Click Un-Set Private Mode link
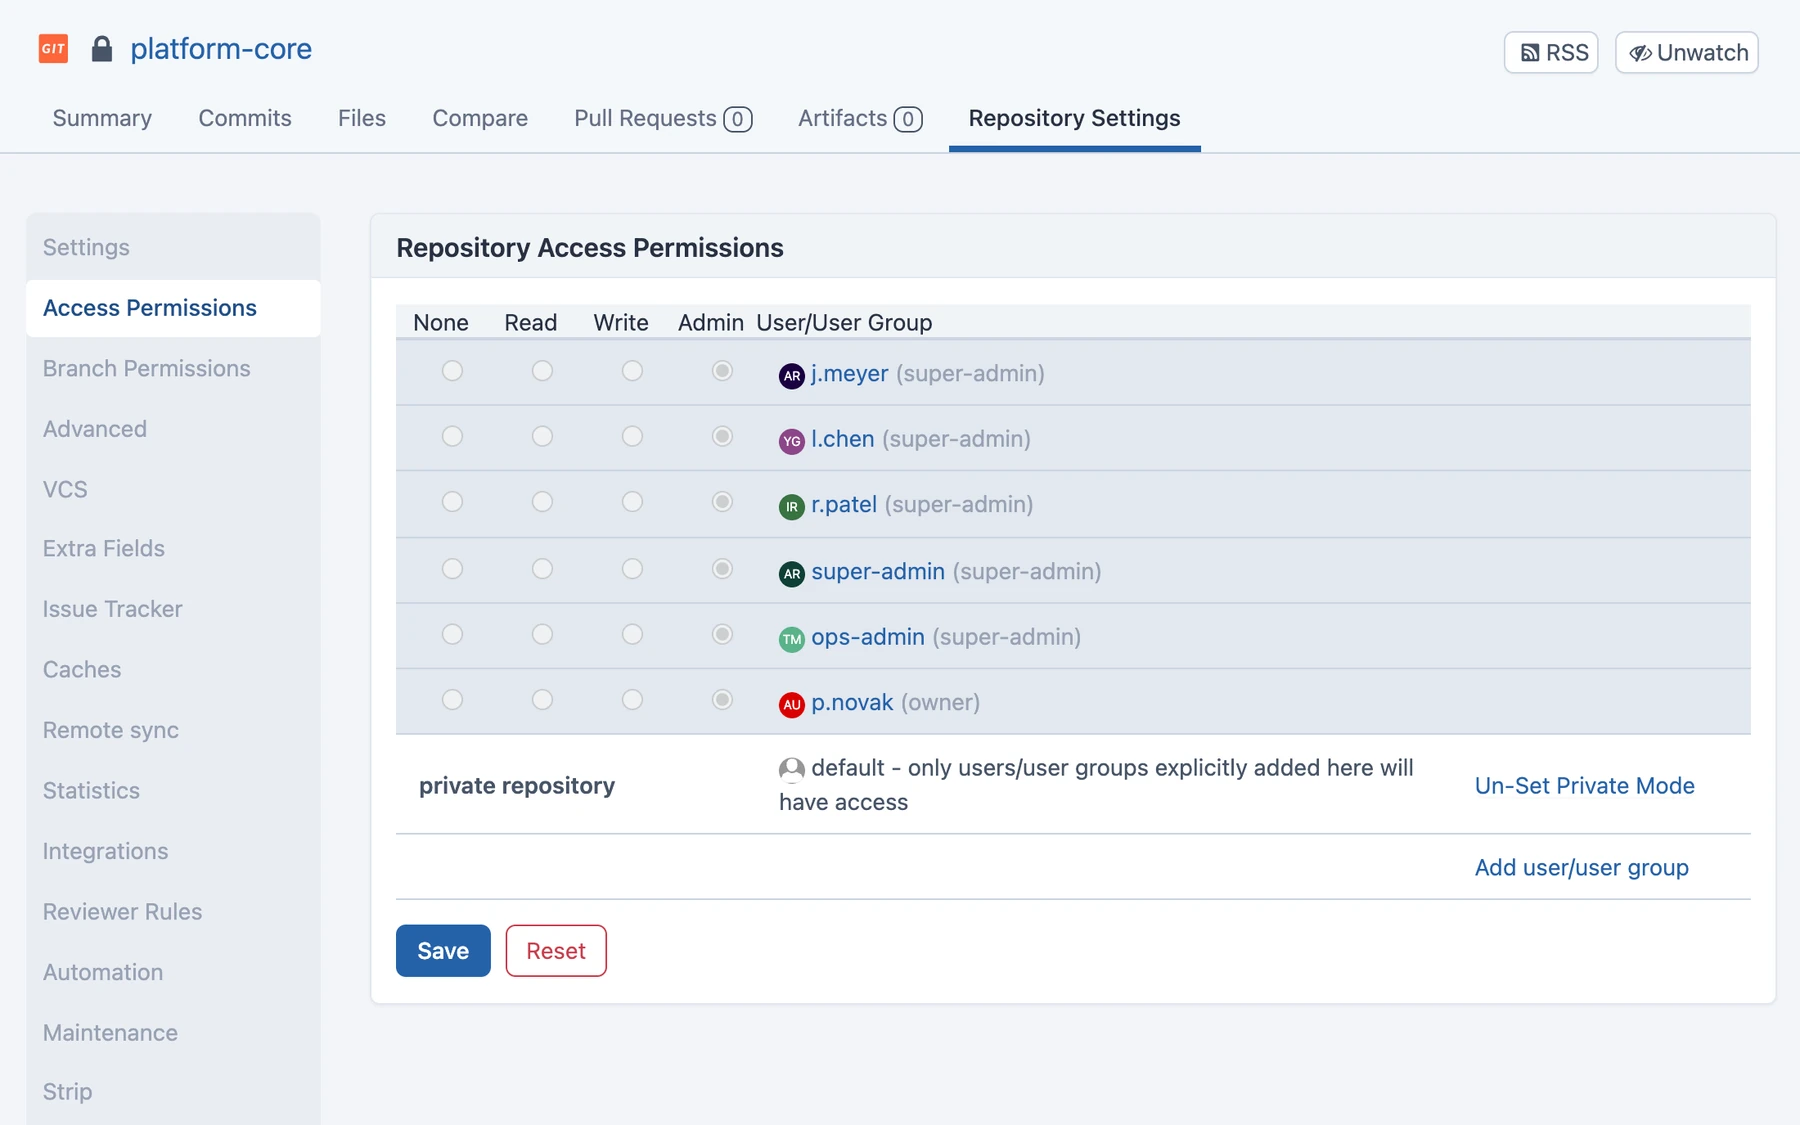 pos(1584,786)
